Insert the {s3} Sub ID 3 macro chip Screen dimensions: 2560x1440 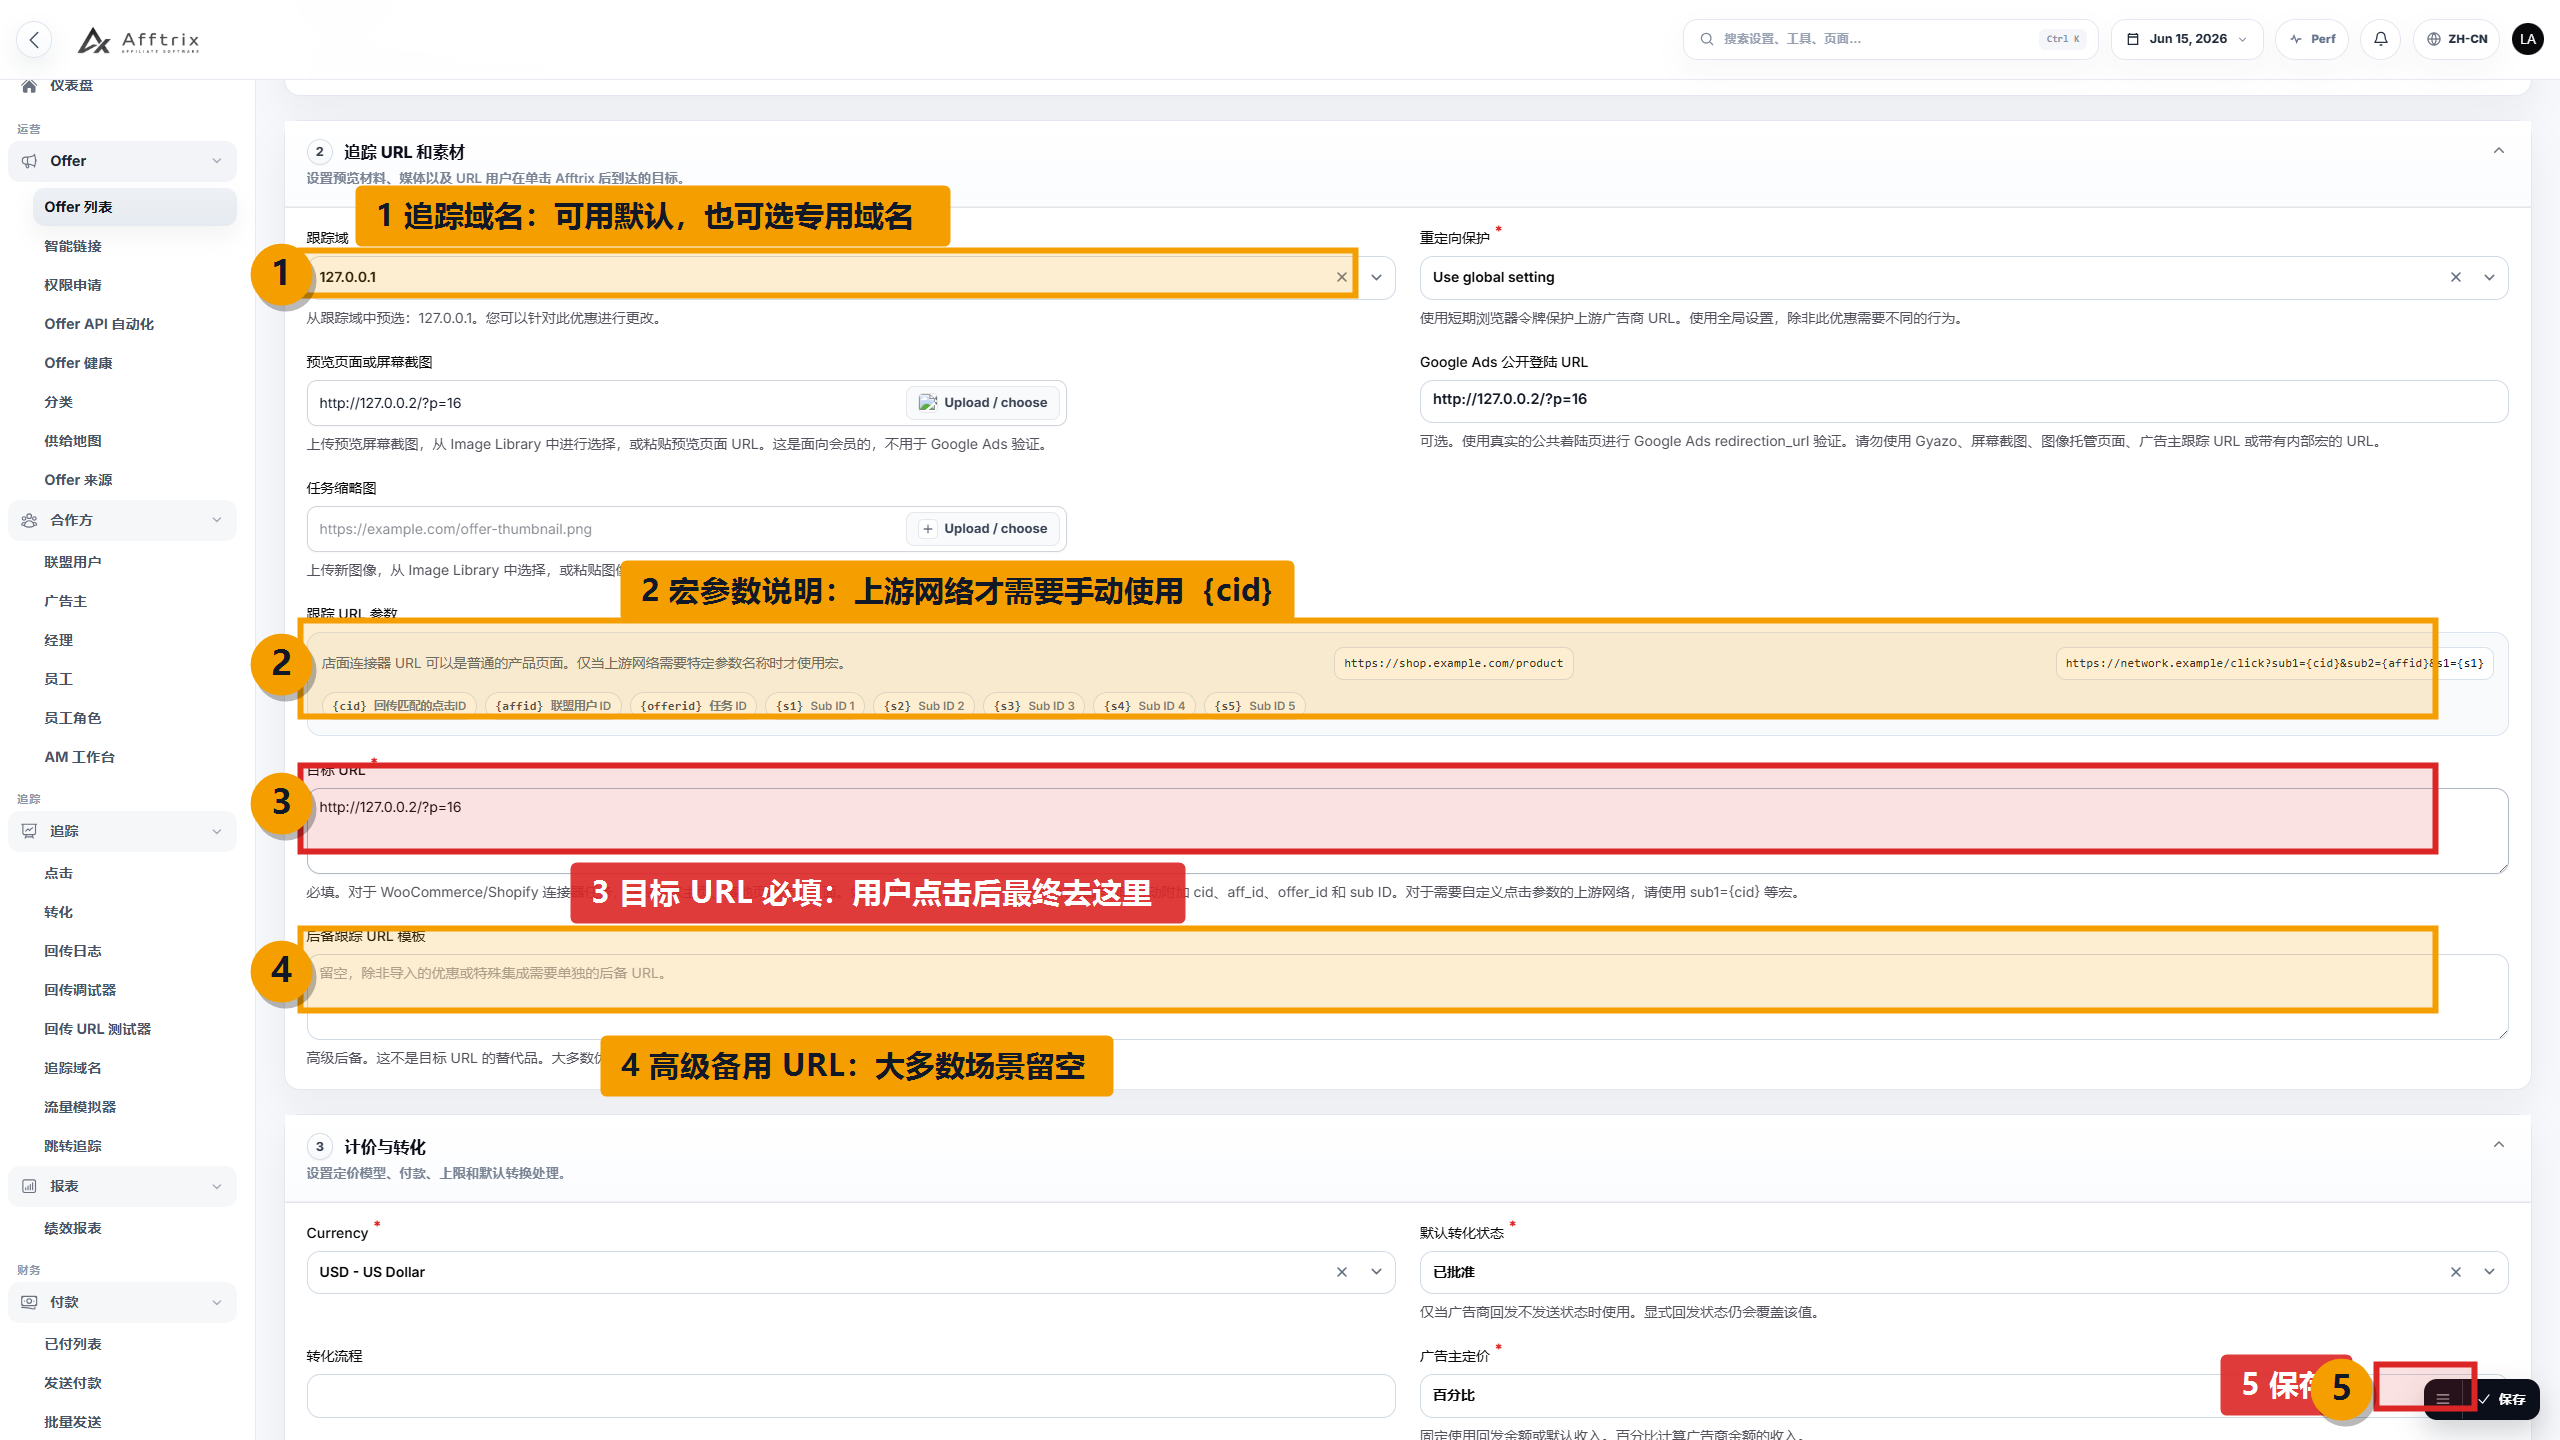(x=1034, y=705)
